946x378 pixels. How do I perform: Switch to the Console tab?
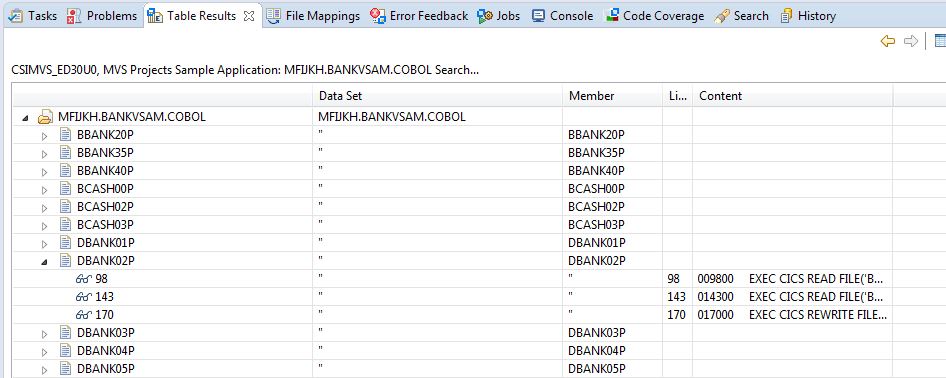click(563, 16)
